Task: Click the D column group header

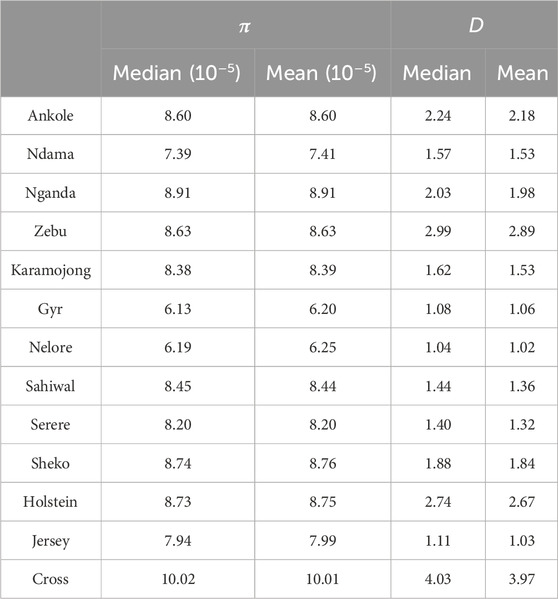Action: click(474, 25)
